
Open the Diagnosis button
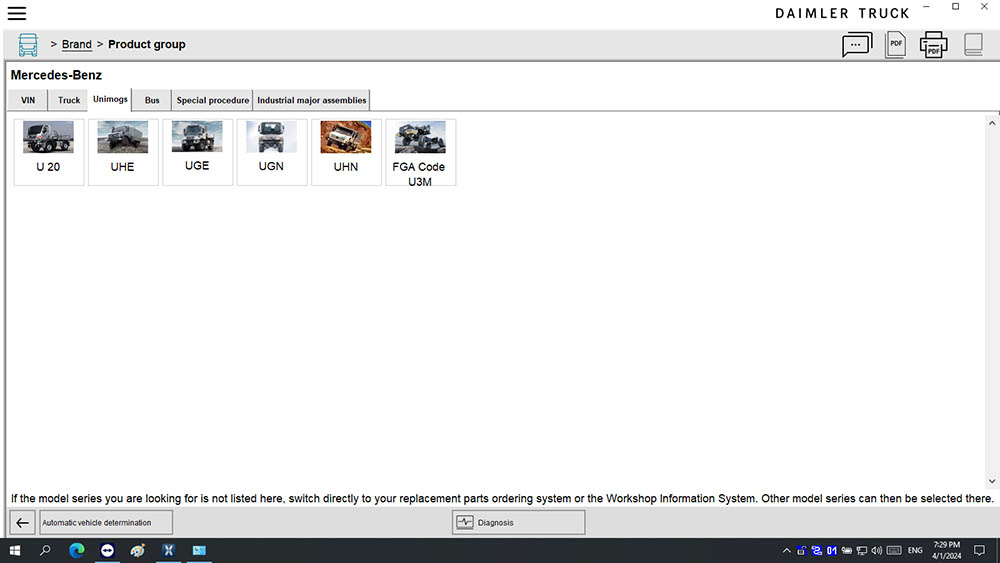[518, 523]
